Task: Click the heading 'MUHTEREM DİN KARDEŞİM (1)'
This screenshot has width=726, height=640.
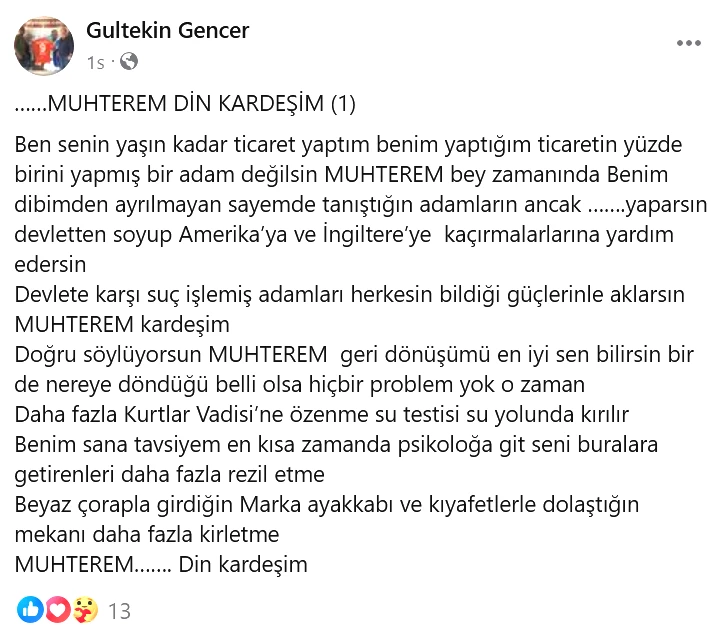Action: pyautogui.click(x=185, y=104)
